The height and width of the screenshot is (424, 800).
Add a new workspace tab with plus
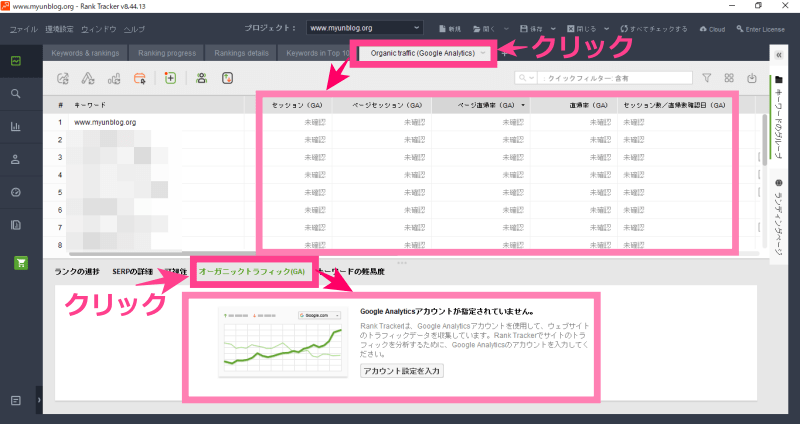pyautogui.click(x=504, y=53)
